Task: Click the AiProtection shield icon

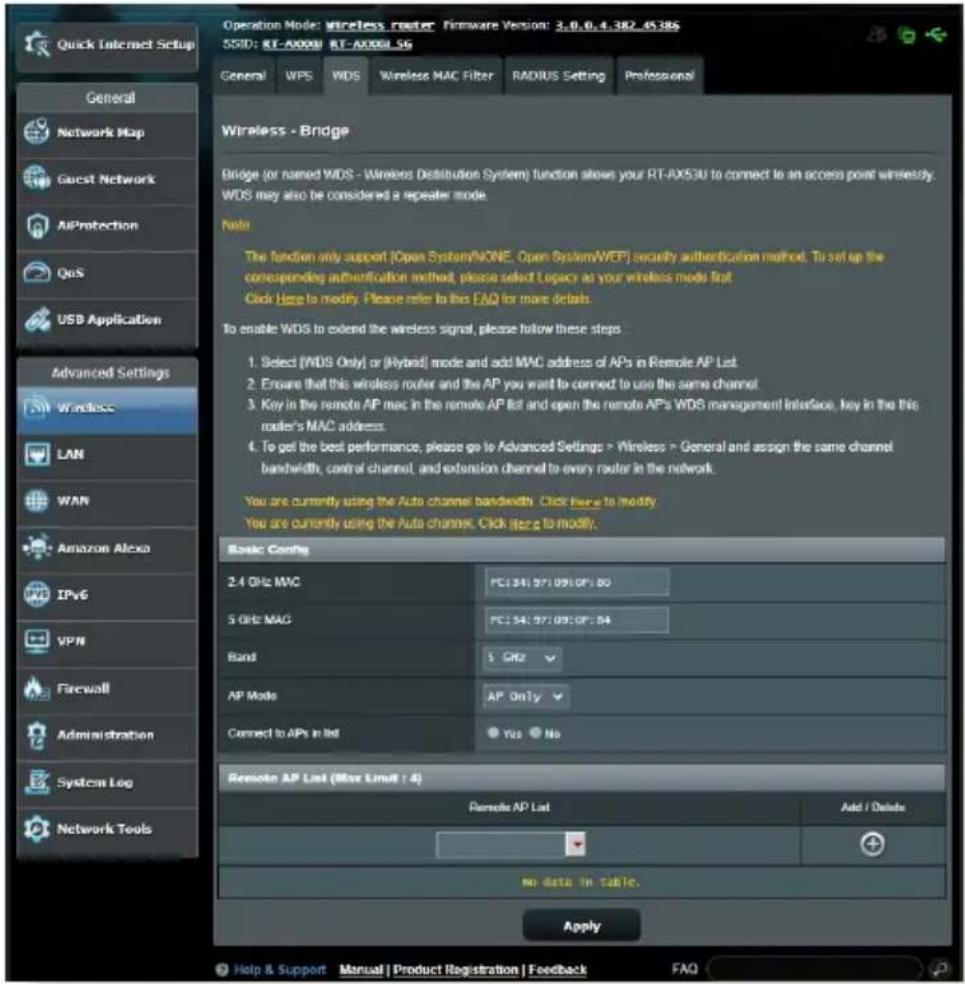Action: click(36, 225)
